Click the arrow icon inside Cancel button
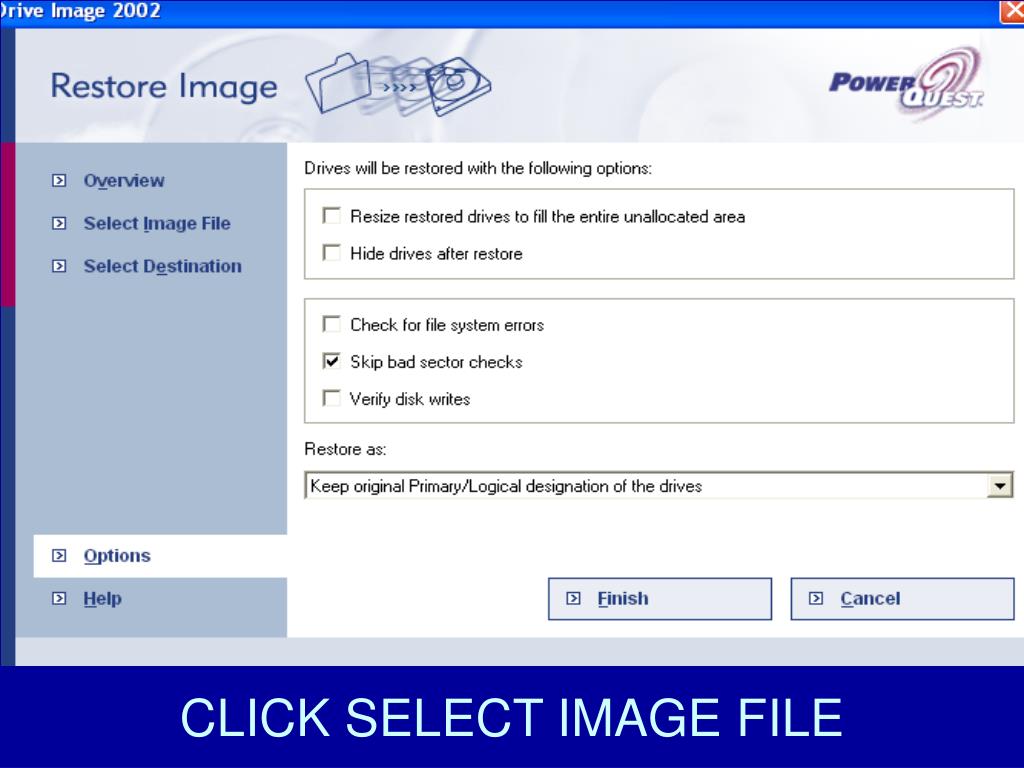1024x768 pixels. [816, 598]
